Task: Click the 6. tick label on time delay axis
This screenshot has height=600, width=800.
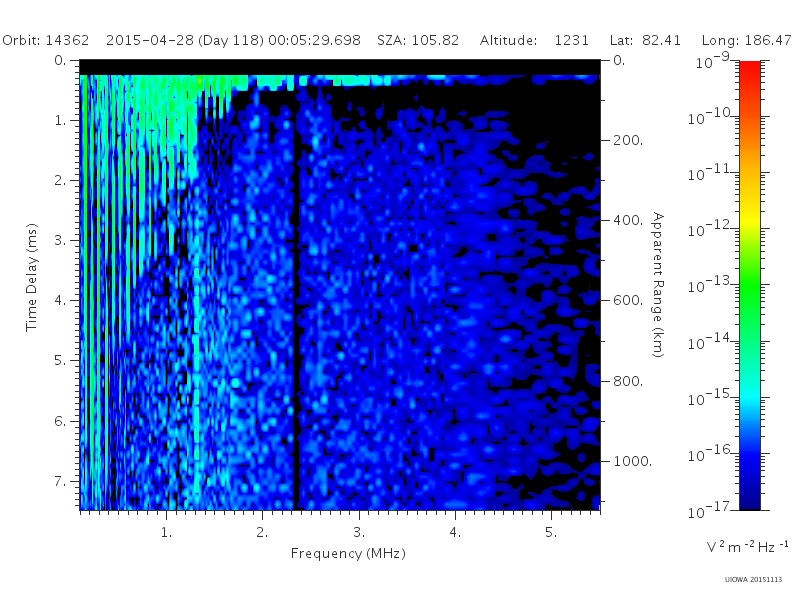Action: 60,421
